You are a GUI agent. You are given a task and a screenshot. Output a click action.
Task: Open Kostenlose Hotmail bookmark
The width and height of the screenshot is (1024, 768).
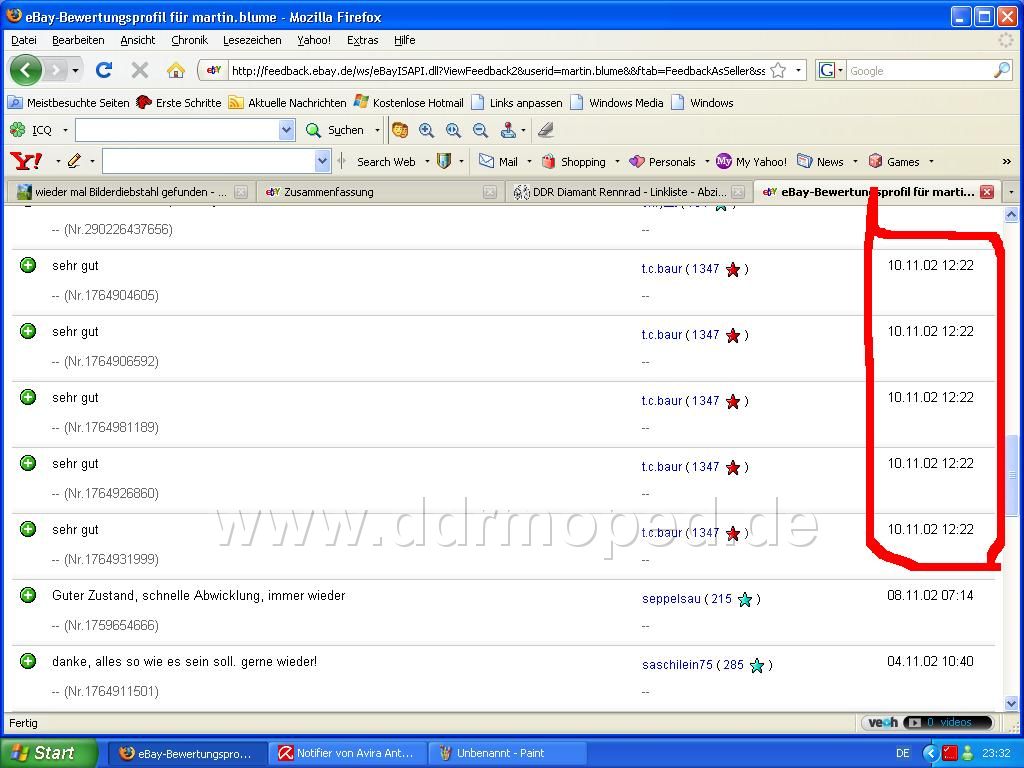click(409, 103)
